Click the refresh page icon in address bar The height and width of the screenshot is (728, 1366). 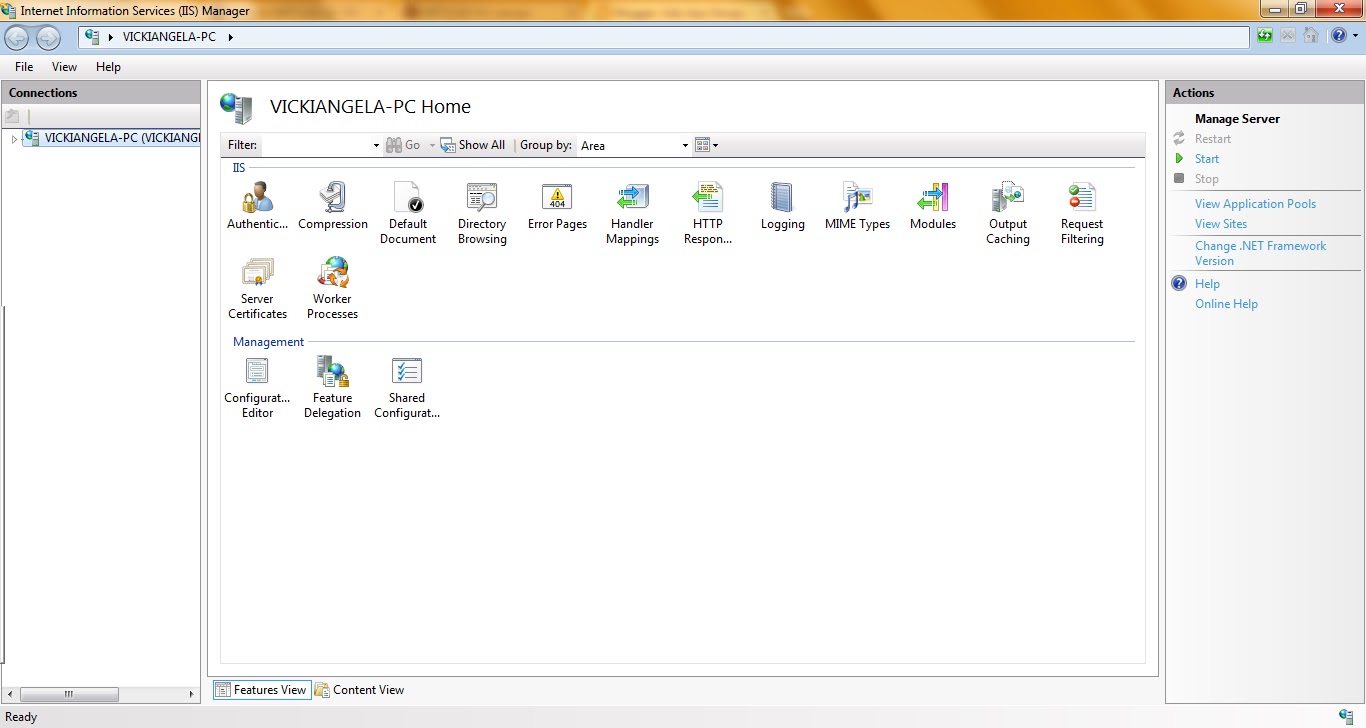coord(1265,36)
